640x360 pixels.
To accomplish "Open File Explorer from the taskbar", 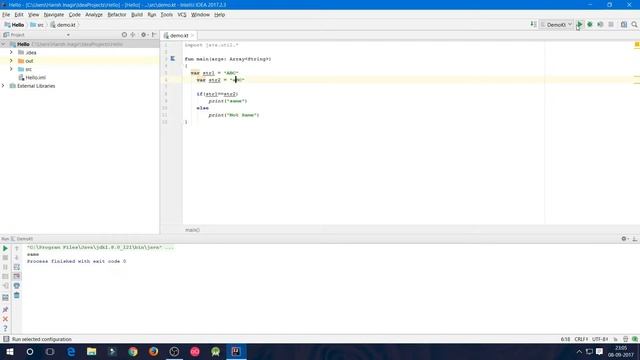I will tap(91, 351).
